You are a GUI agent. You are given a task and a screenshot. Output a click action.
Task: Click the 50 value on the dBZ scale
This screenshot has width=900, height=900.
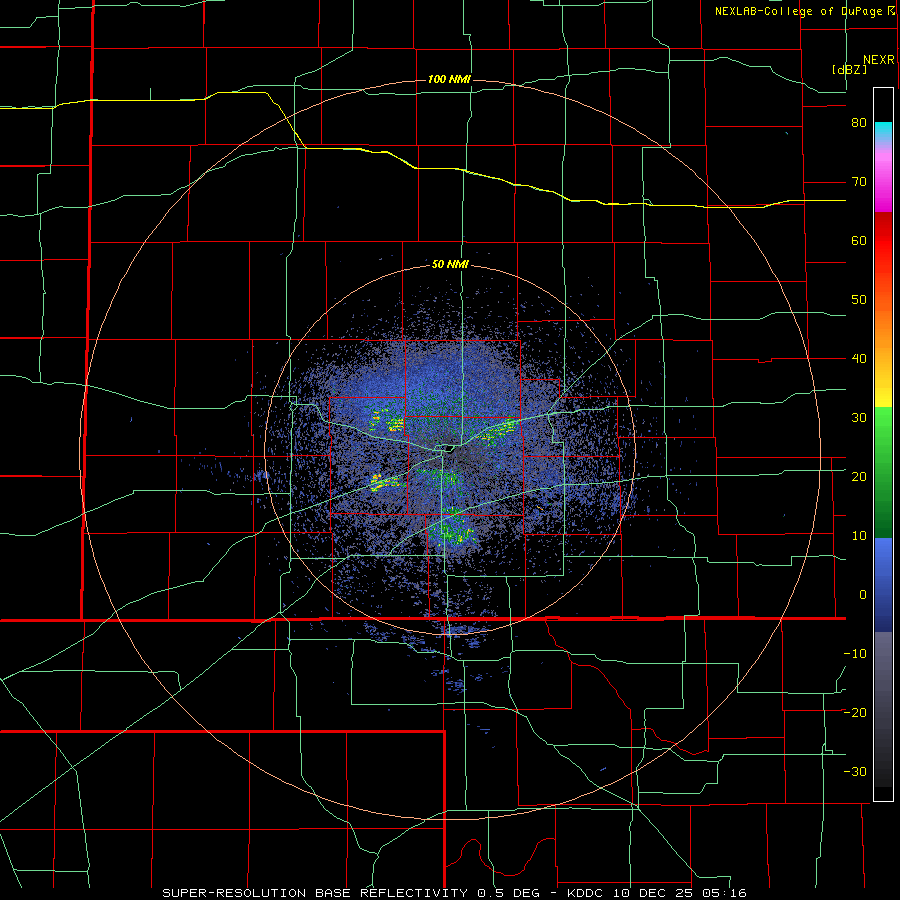click(859, 300)
